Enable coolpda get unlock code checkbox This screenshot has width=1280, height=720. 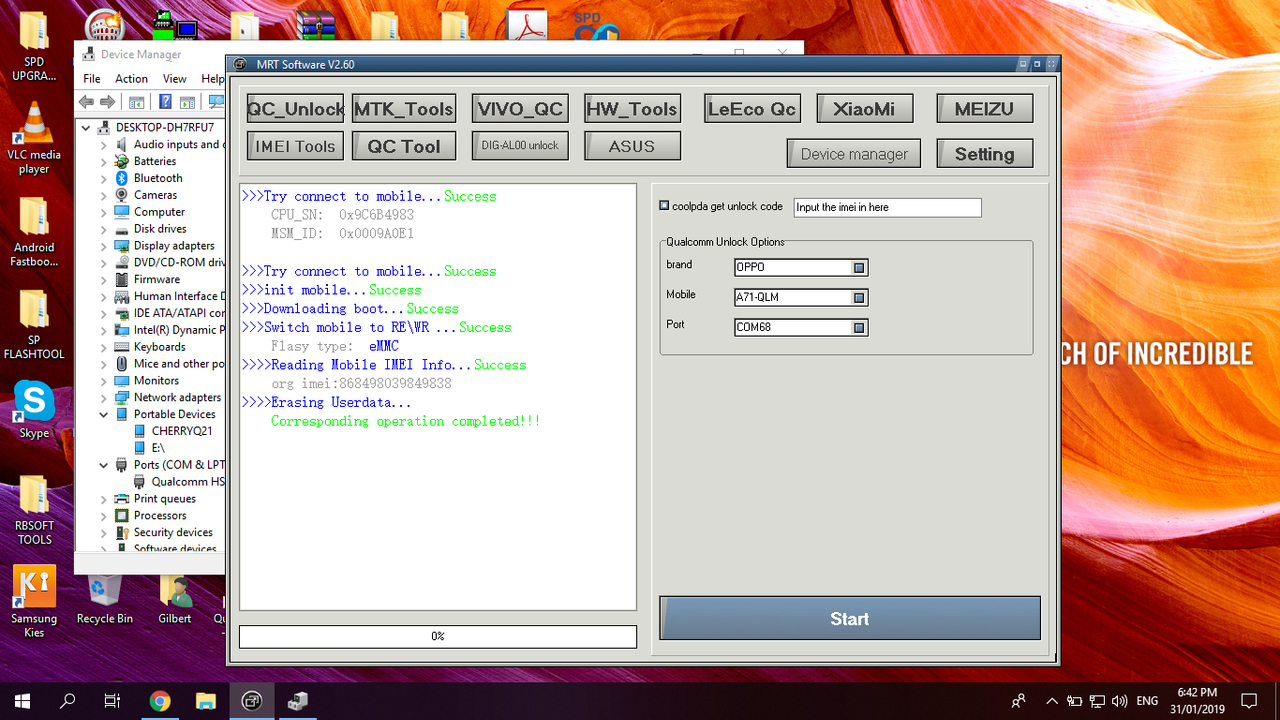click(665, 206)
